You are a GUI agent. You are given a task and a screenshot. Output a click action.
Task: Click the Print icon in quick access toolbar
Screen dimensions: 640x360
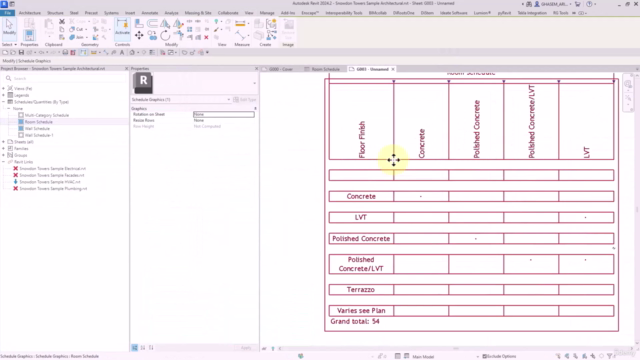[65, 52]
